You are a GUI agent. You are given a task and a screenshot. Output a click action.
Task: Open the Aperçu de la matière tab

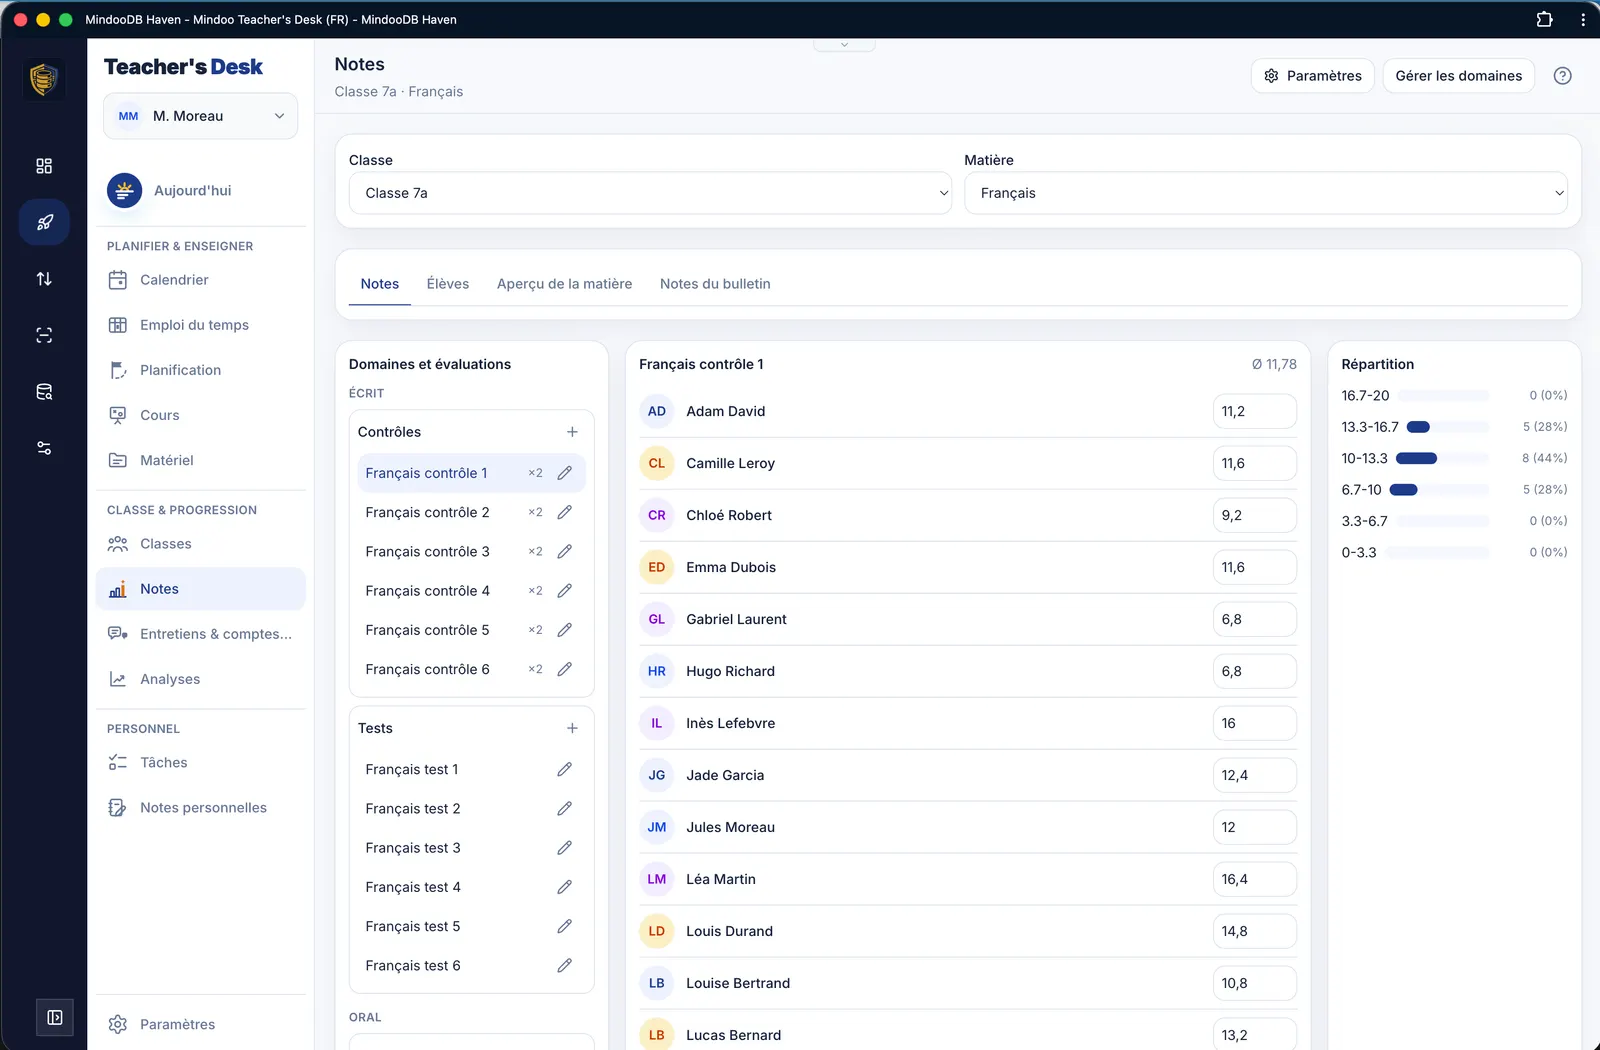pyautogui.click(x=565, y=284)
